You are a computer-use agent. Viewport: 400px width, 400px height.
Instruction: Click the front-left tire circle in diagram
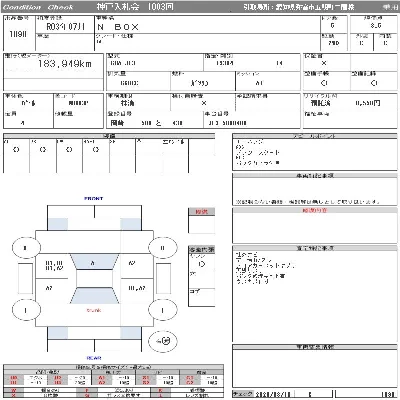(x=26, y=248)
